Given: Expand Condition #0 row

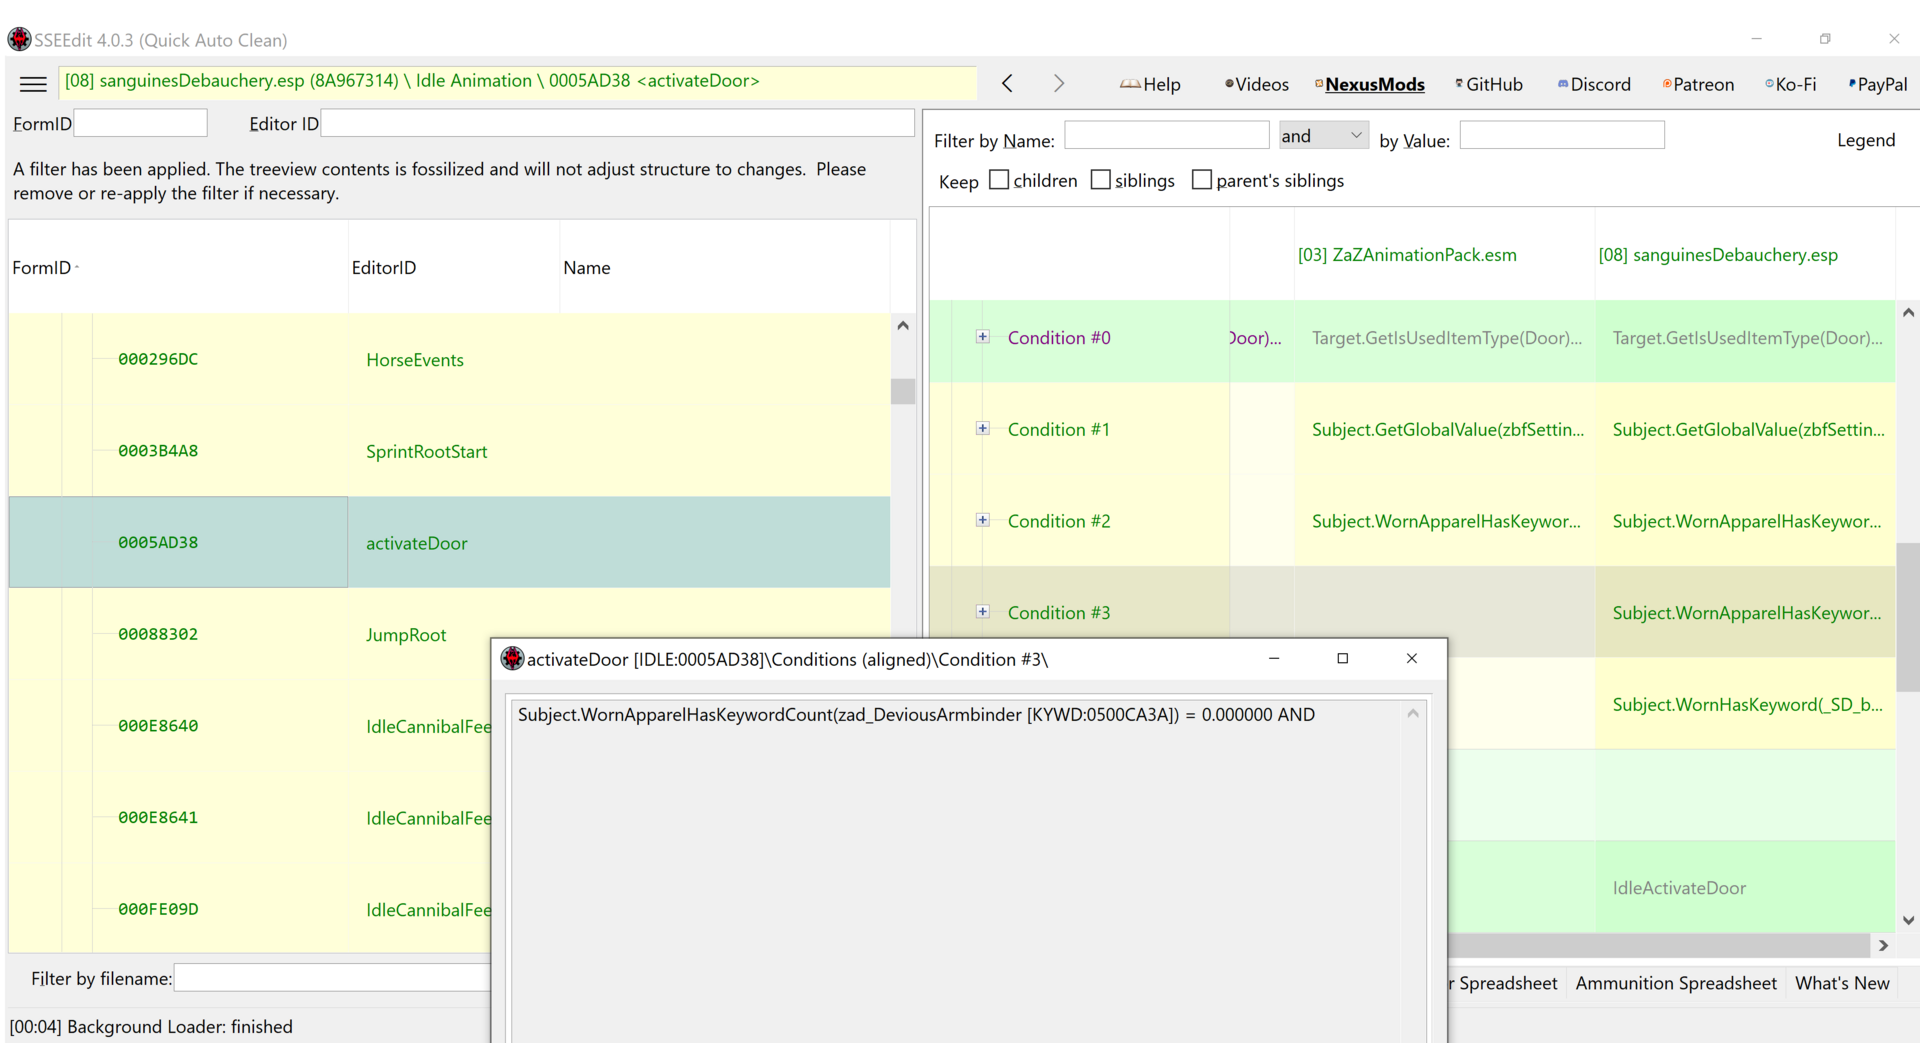Looking at the screenshot, I should [x=983, y=337].
